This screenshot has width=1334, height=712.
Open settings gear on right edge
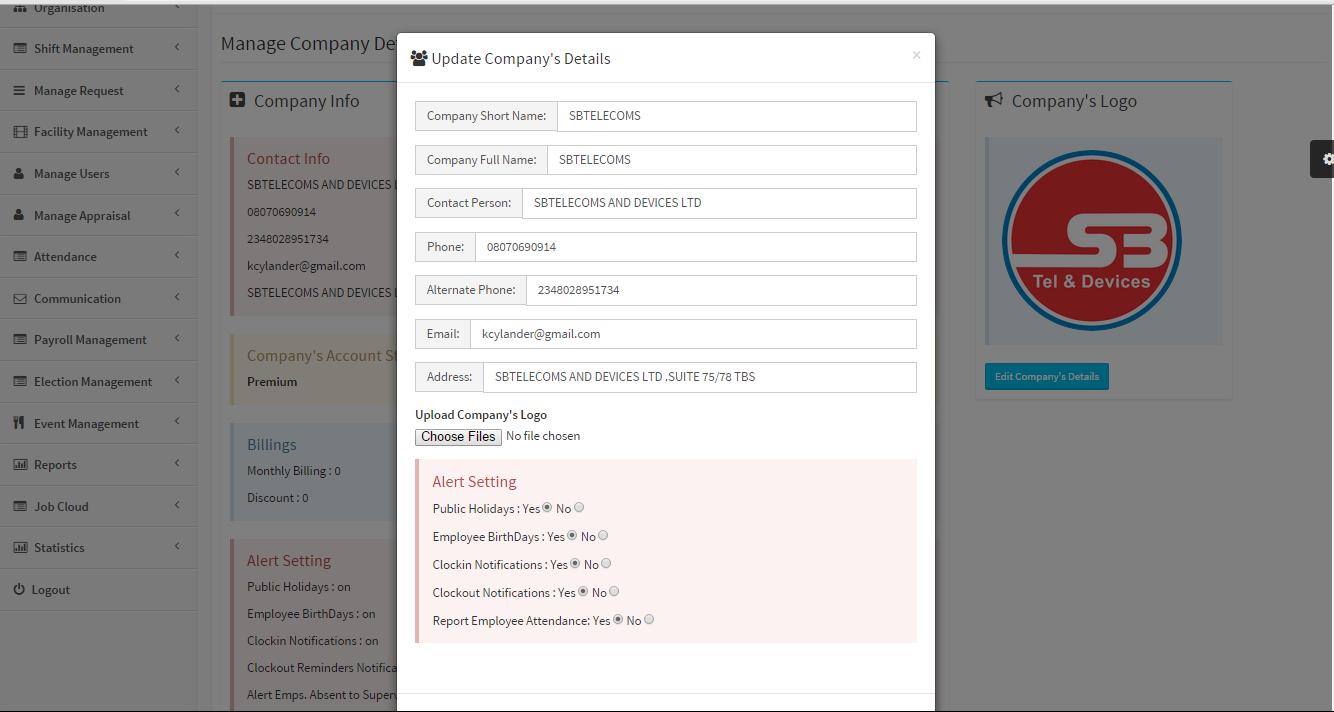1326,159
